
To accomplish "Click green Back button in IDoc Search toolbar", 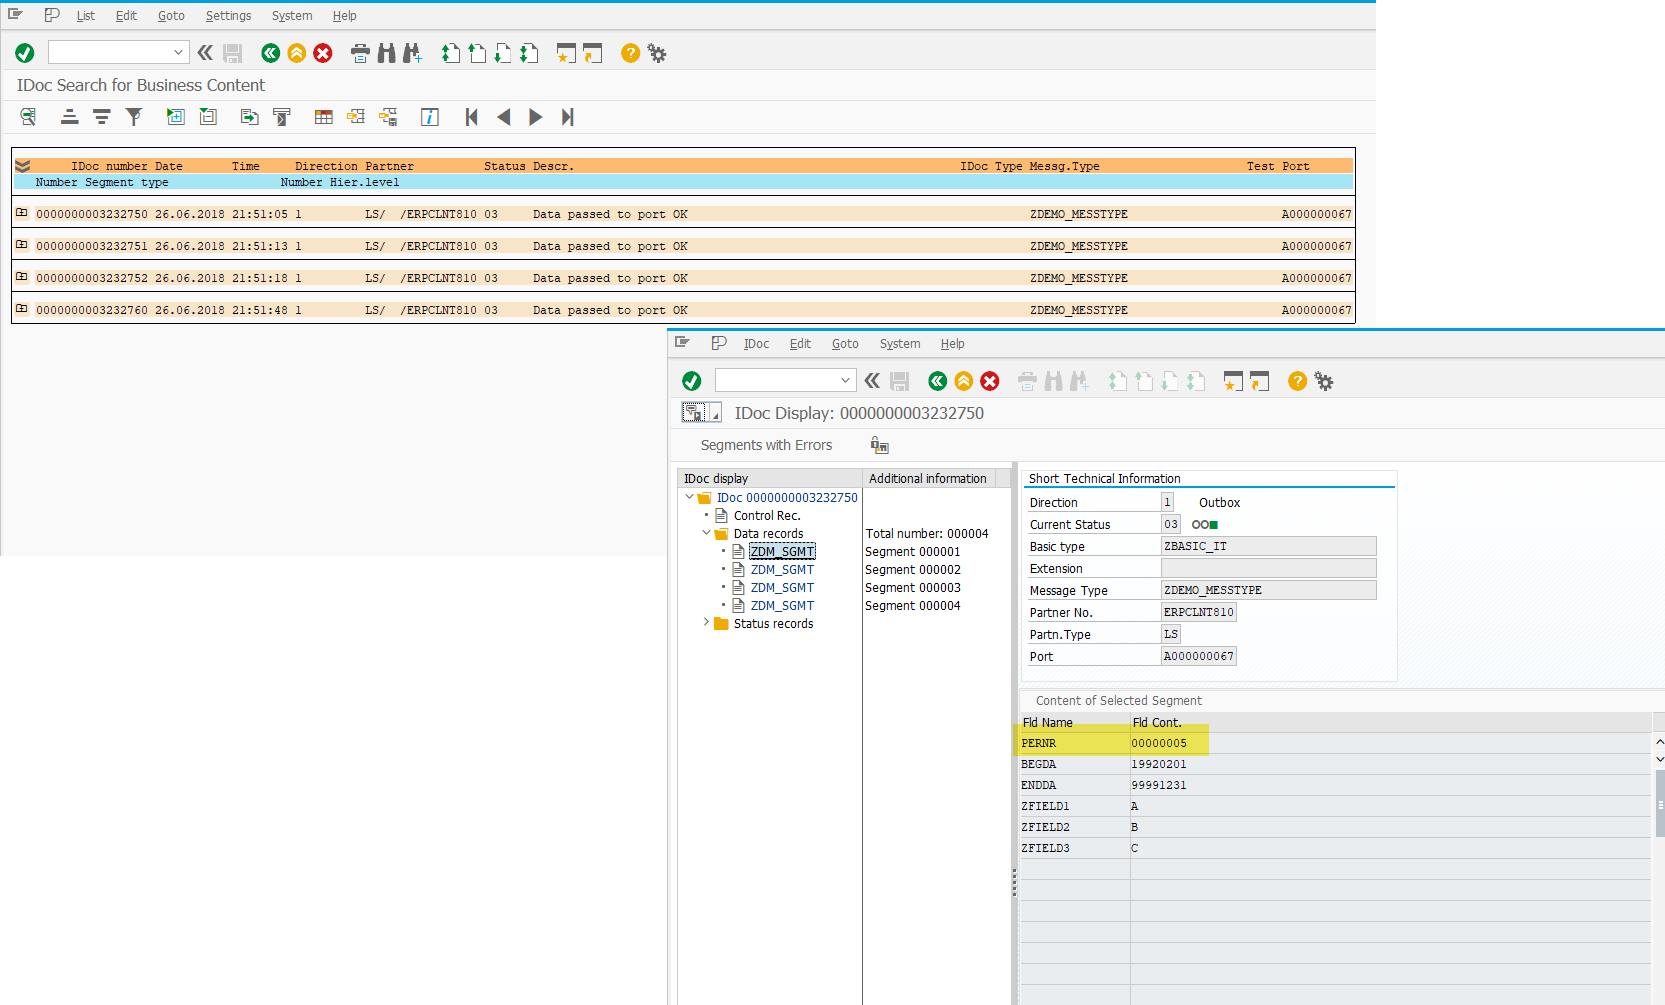I will click(270, 53).
